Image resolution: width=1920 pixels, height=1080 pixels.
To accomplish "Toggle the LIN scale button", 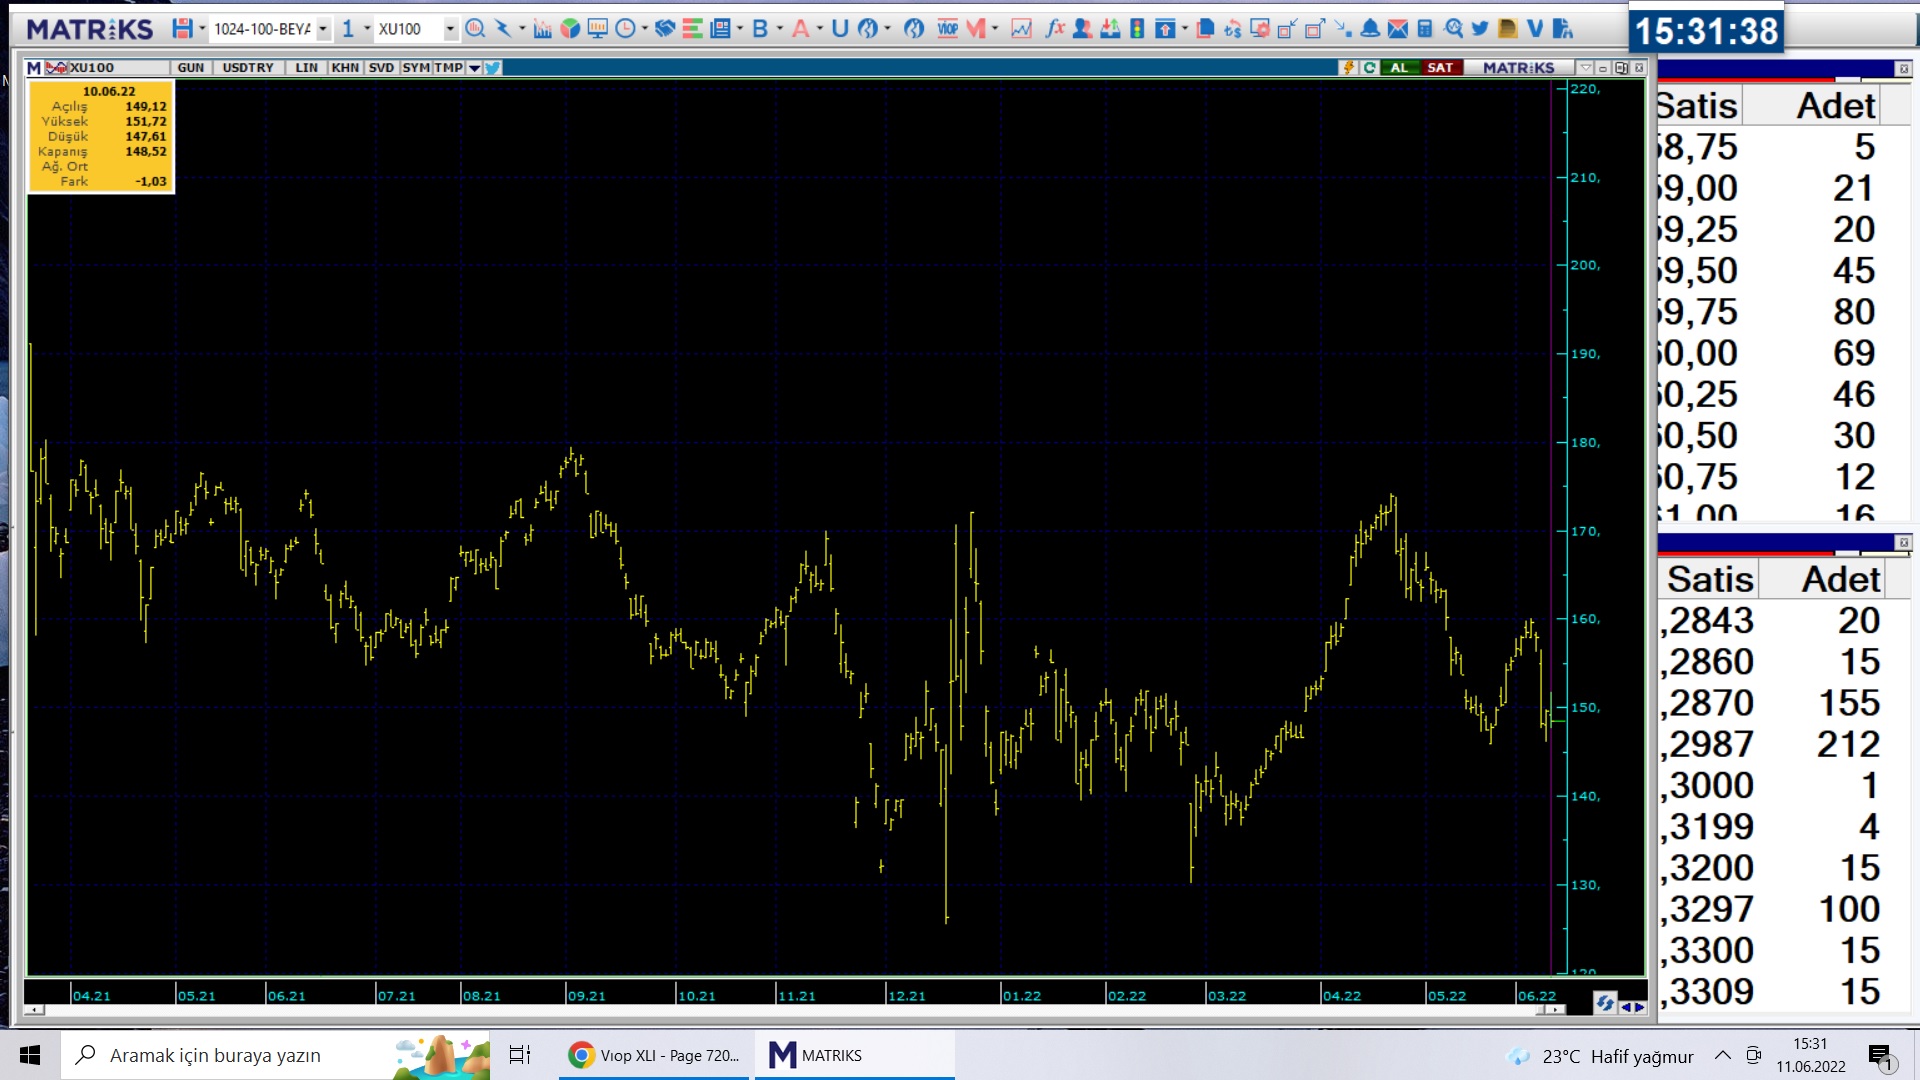I will click(306, 68).
